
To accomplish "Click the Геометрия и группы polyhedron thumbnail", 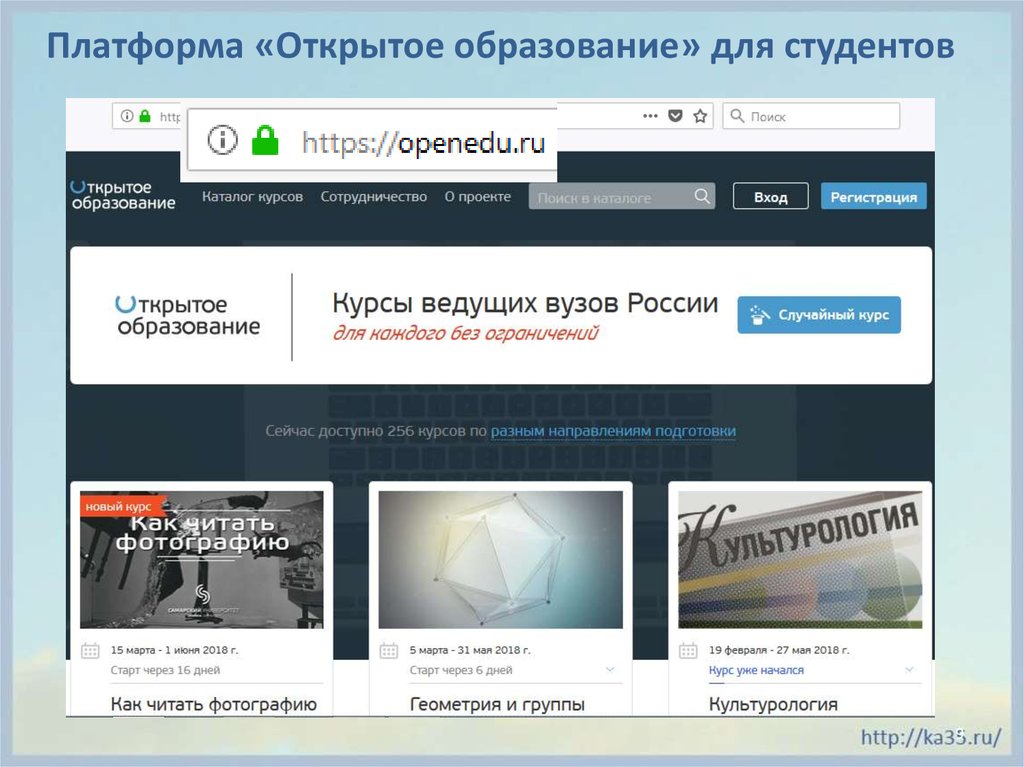I will [501, 560].
